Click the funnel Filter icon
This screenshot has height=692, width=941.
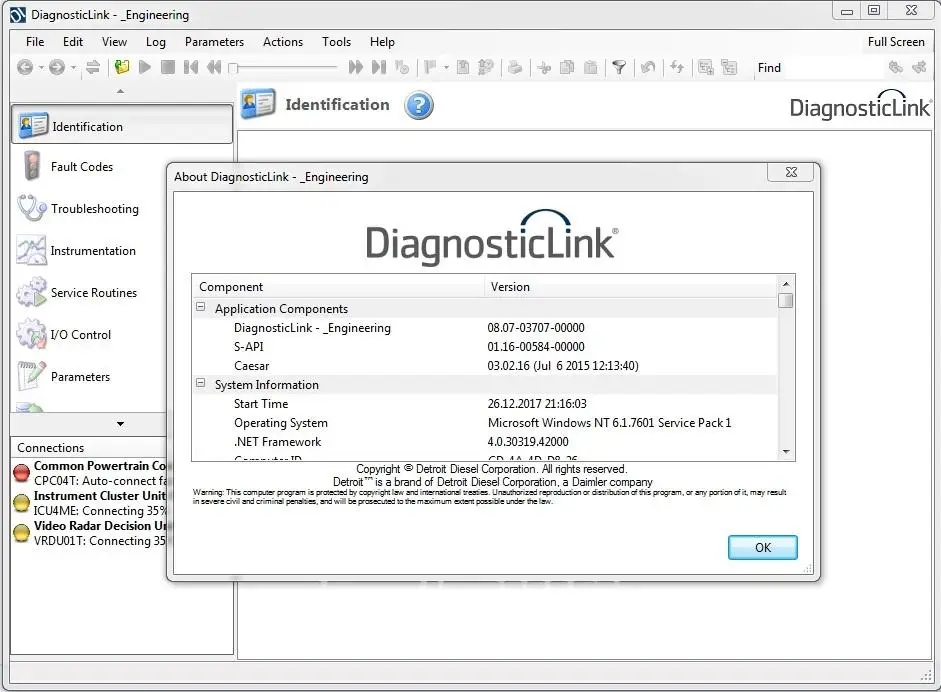[x=619, y=67]
